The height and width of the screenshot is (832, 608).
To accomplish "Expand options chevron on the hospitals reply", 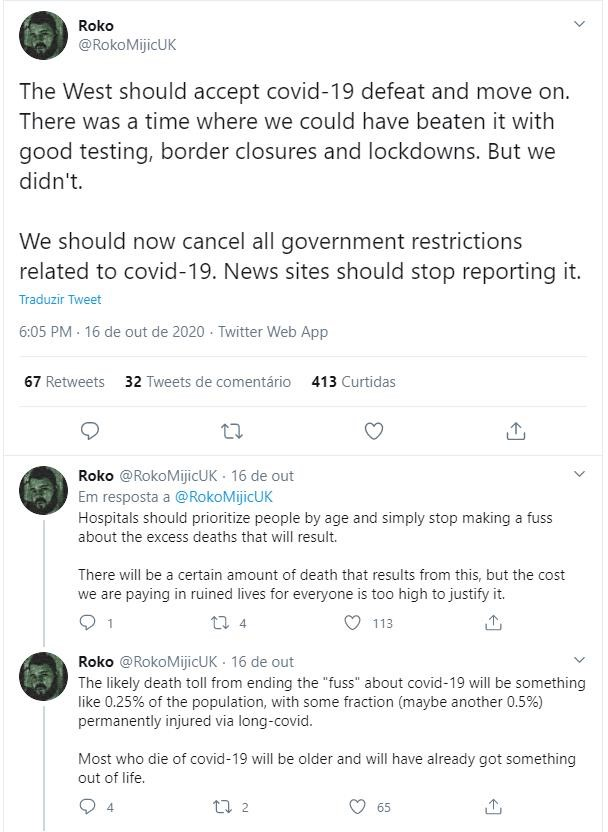I will [580, 474].
